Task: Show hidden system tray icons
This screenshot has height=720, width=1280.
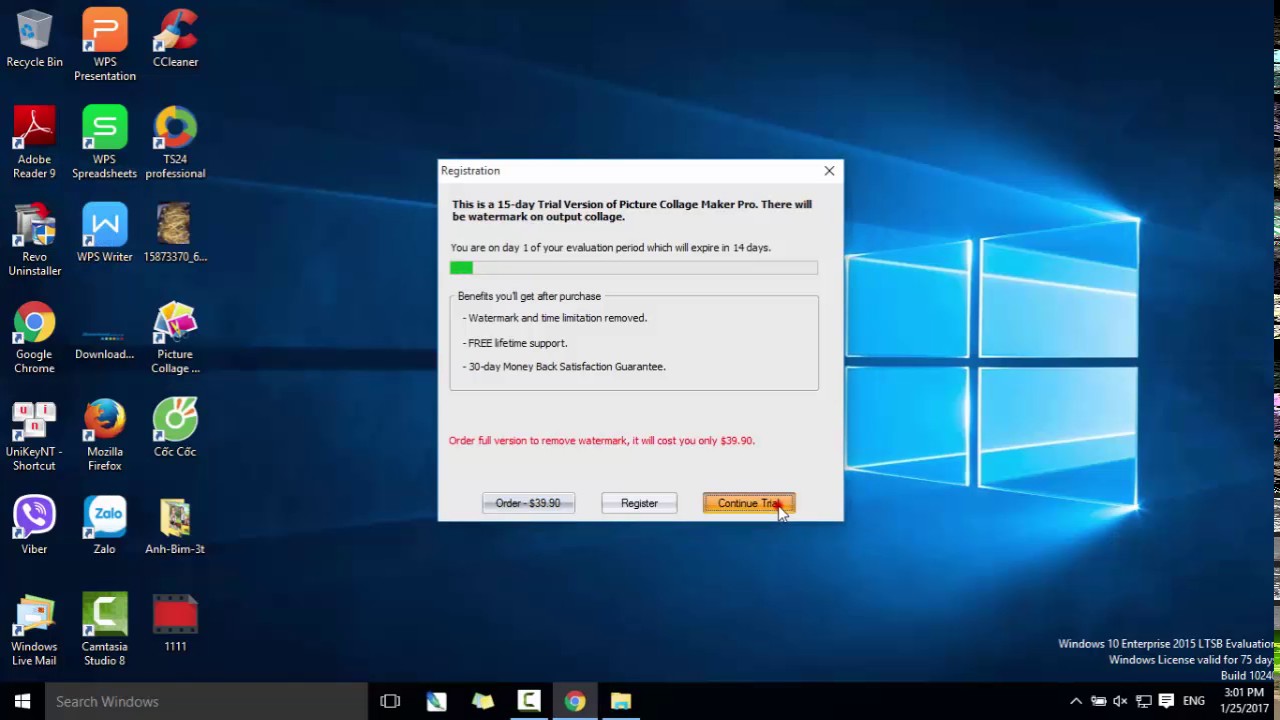Action: pyautogui.click(x=1076, y=701)
